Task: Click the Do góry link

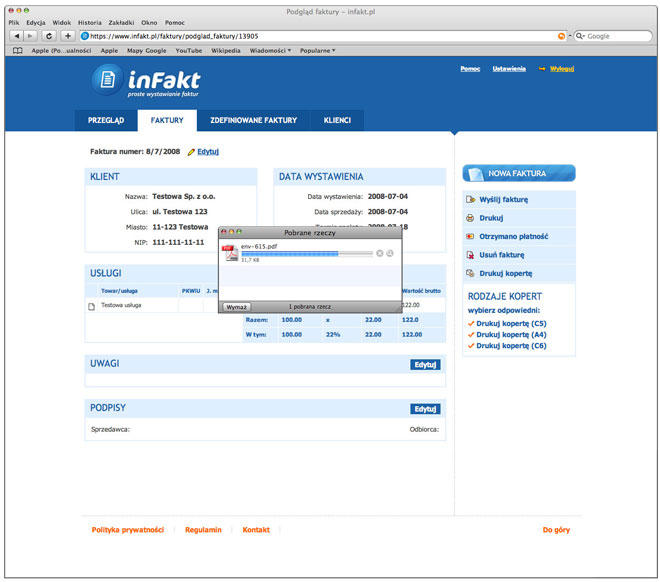Action: pos(556,530)
